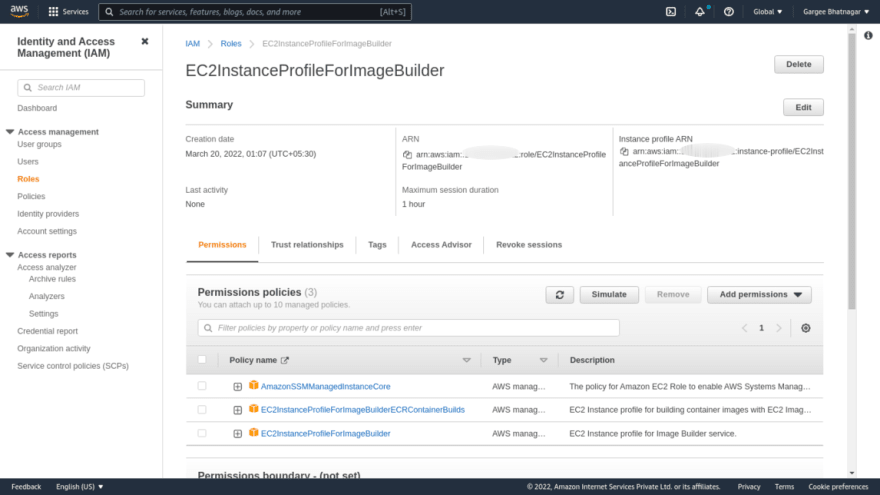Select all policies with header checkbox
Screen dimensions: 880x495
click(202, 360)
